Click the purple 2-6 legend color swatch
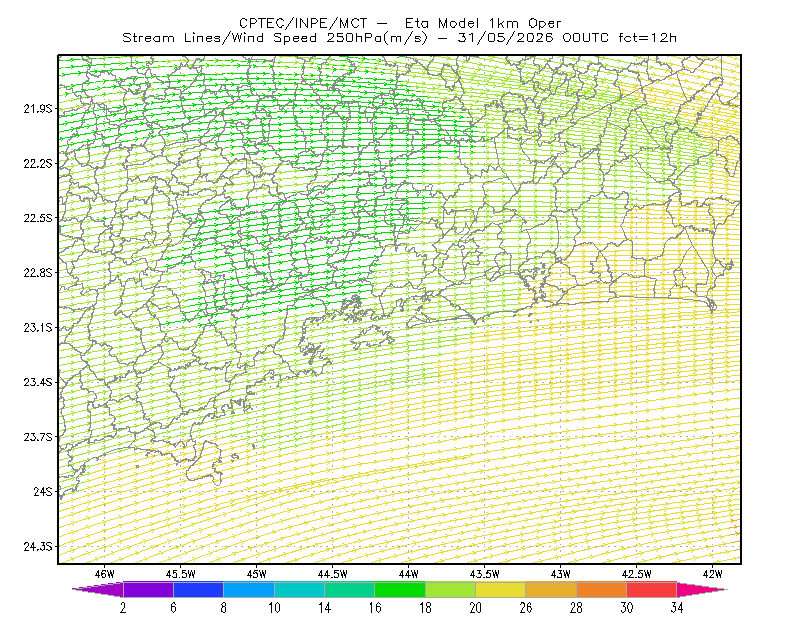The width and height of the screenshot is (800, 618). (148, 589)
